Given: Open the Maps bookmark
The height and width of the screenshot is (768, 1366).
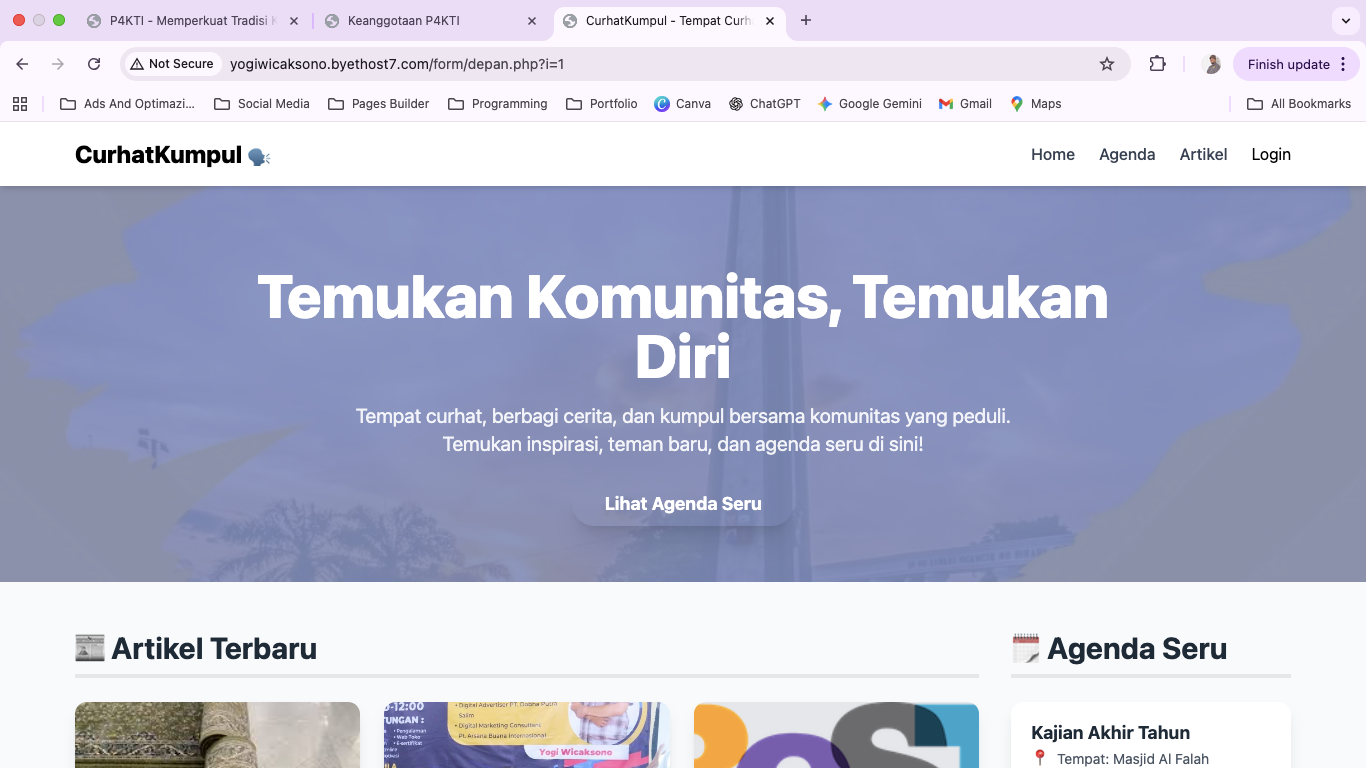Looking at the screenshot, I should [1035, 104].
